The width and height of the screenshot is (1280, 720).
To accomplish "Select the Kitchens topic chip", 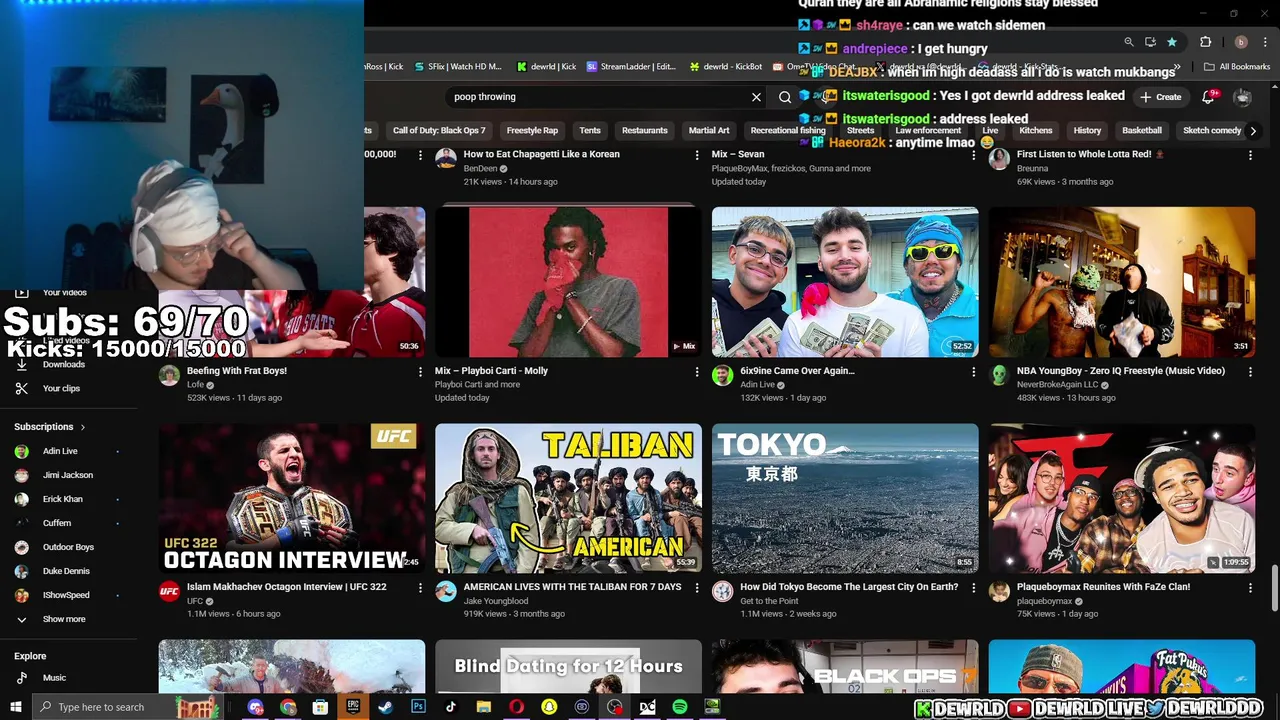I will click(x=1036, y=131).
